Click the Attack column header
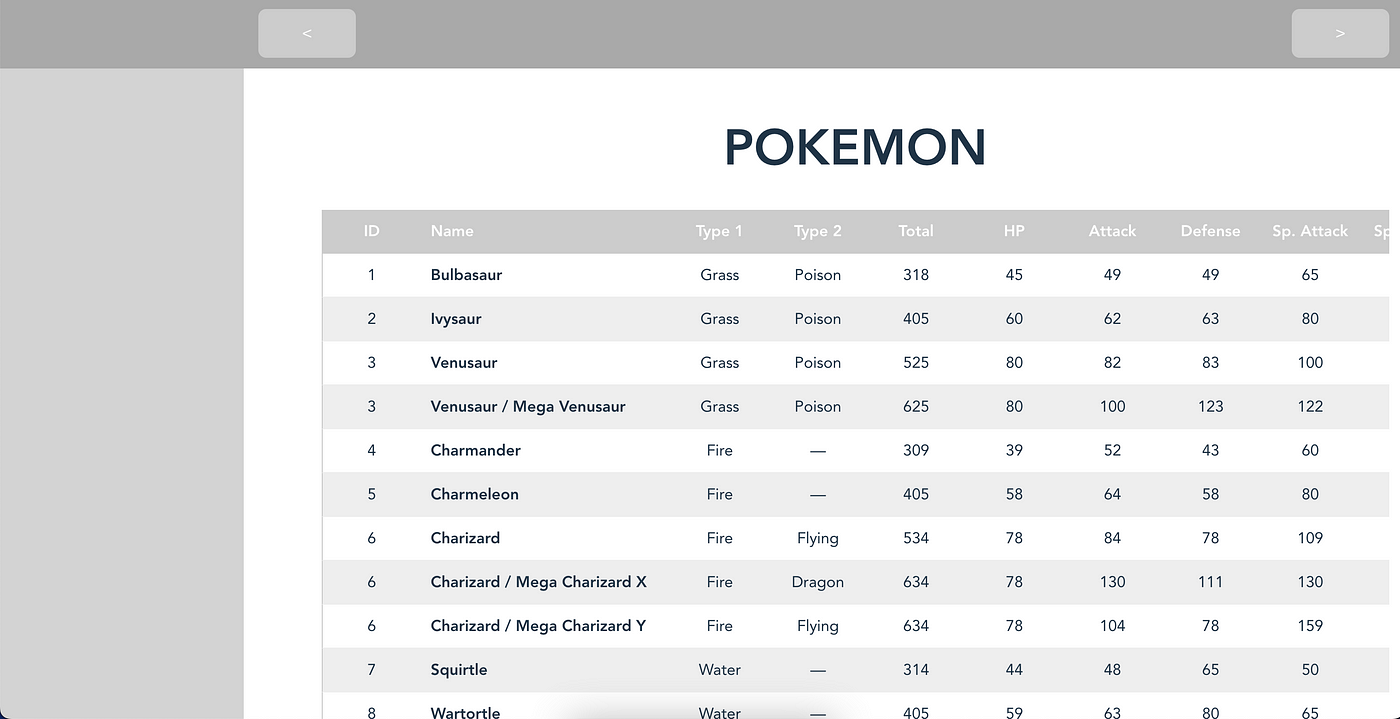Image resolution: width=1400 pixels, height=719 pixels. point(1112,231)
